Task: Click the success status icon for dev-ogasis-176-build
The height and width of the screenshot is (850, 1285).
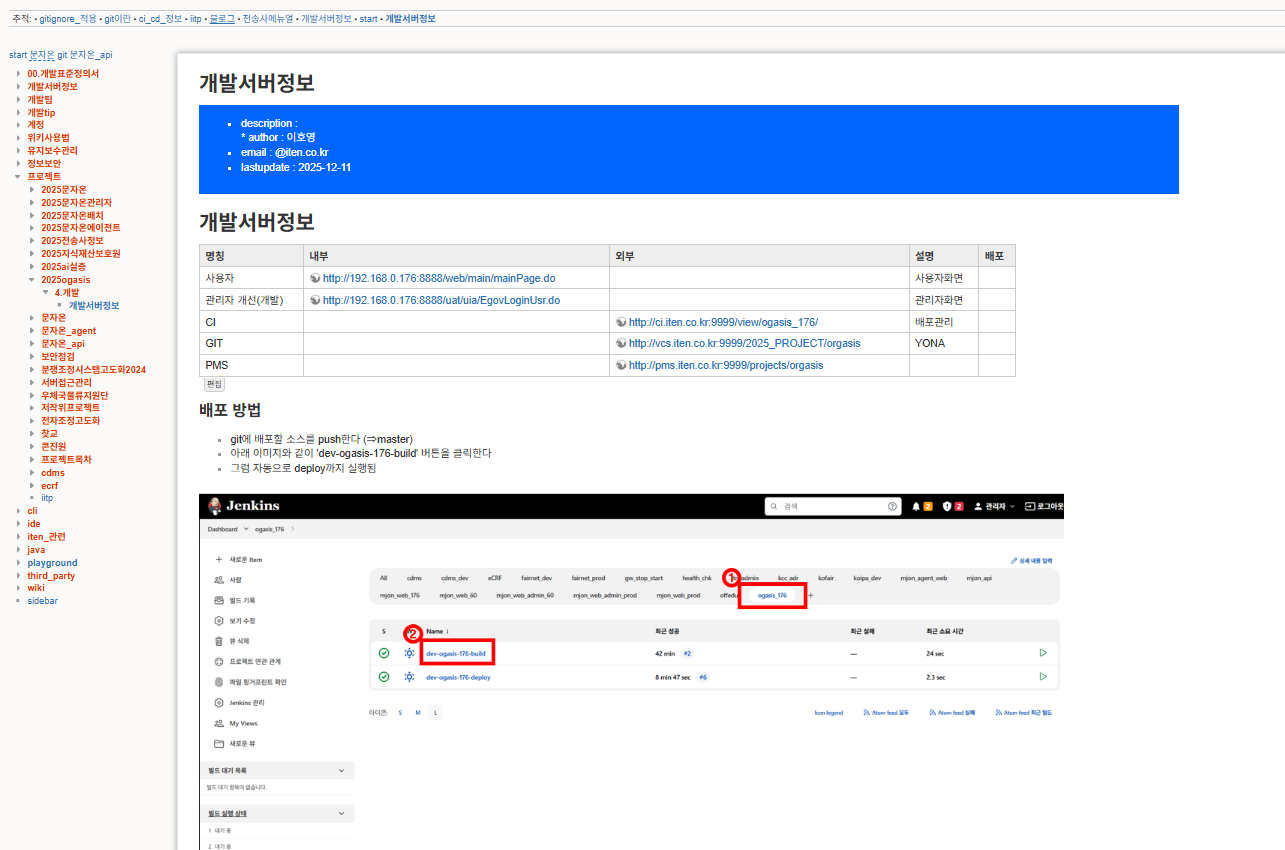Action: (384, 653)
